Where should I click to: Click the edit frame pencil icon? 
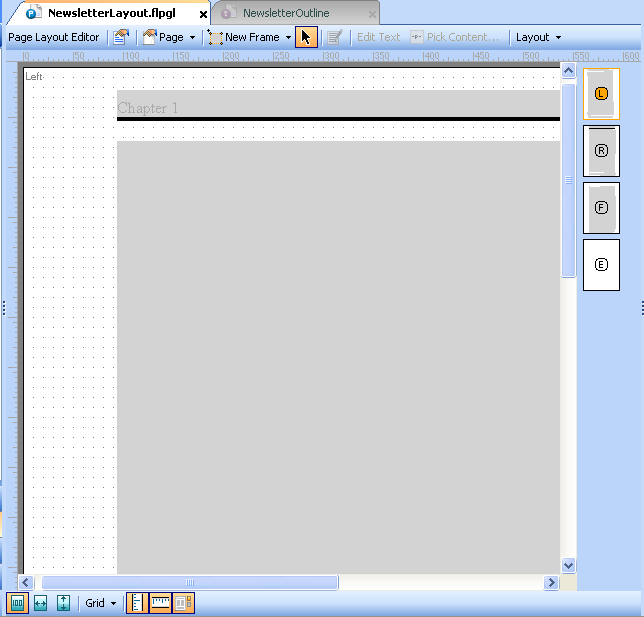pos(335,37)
